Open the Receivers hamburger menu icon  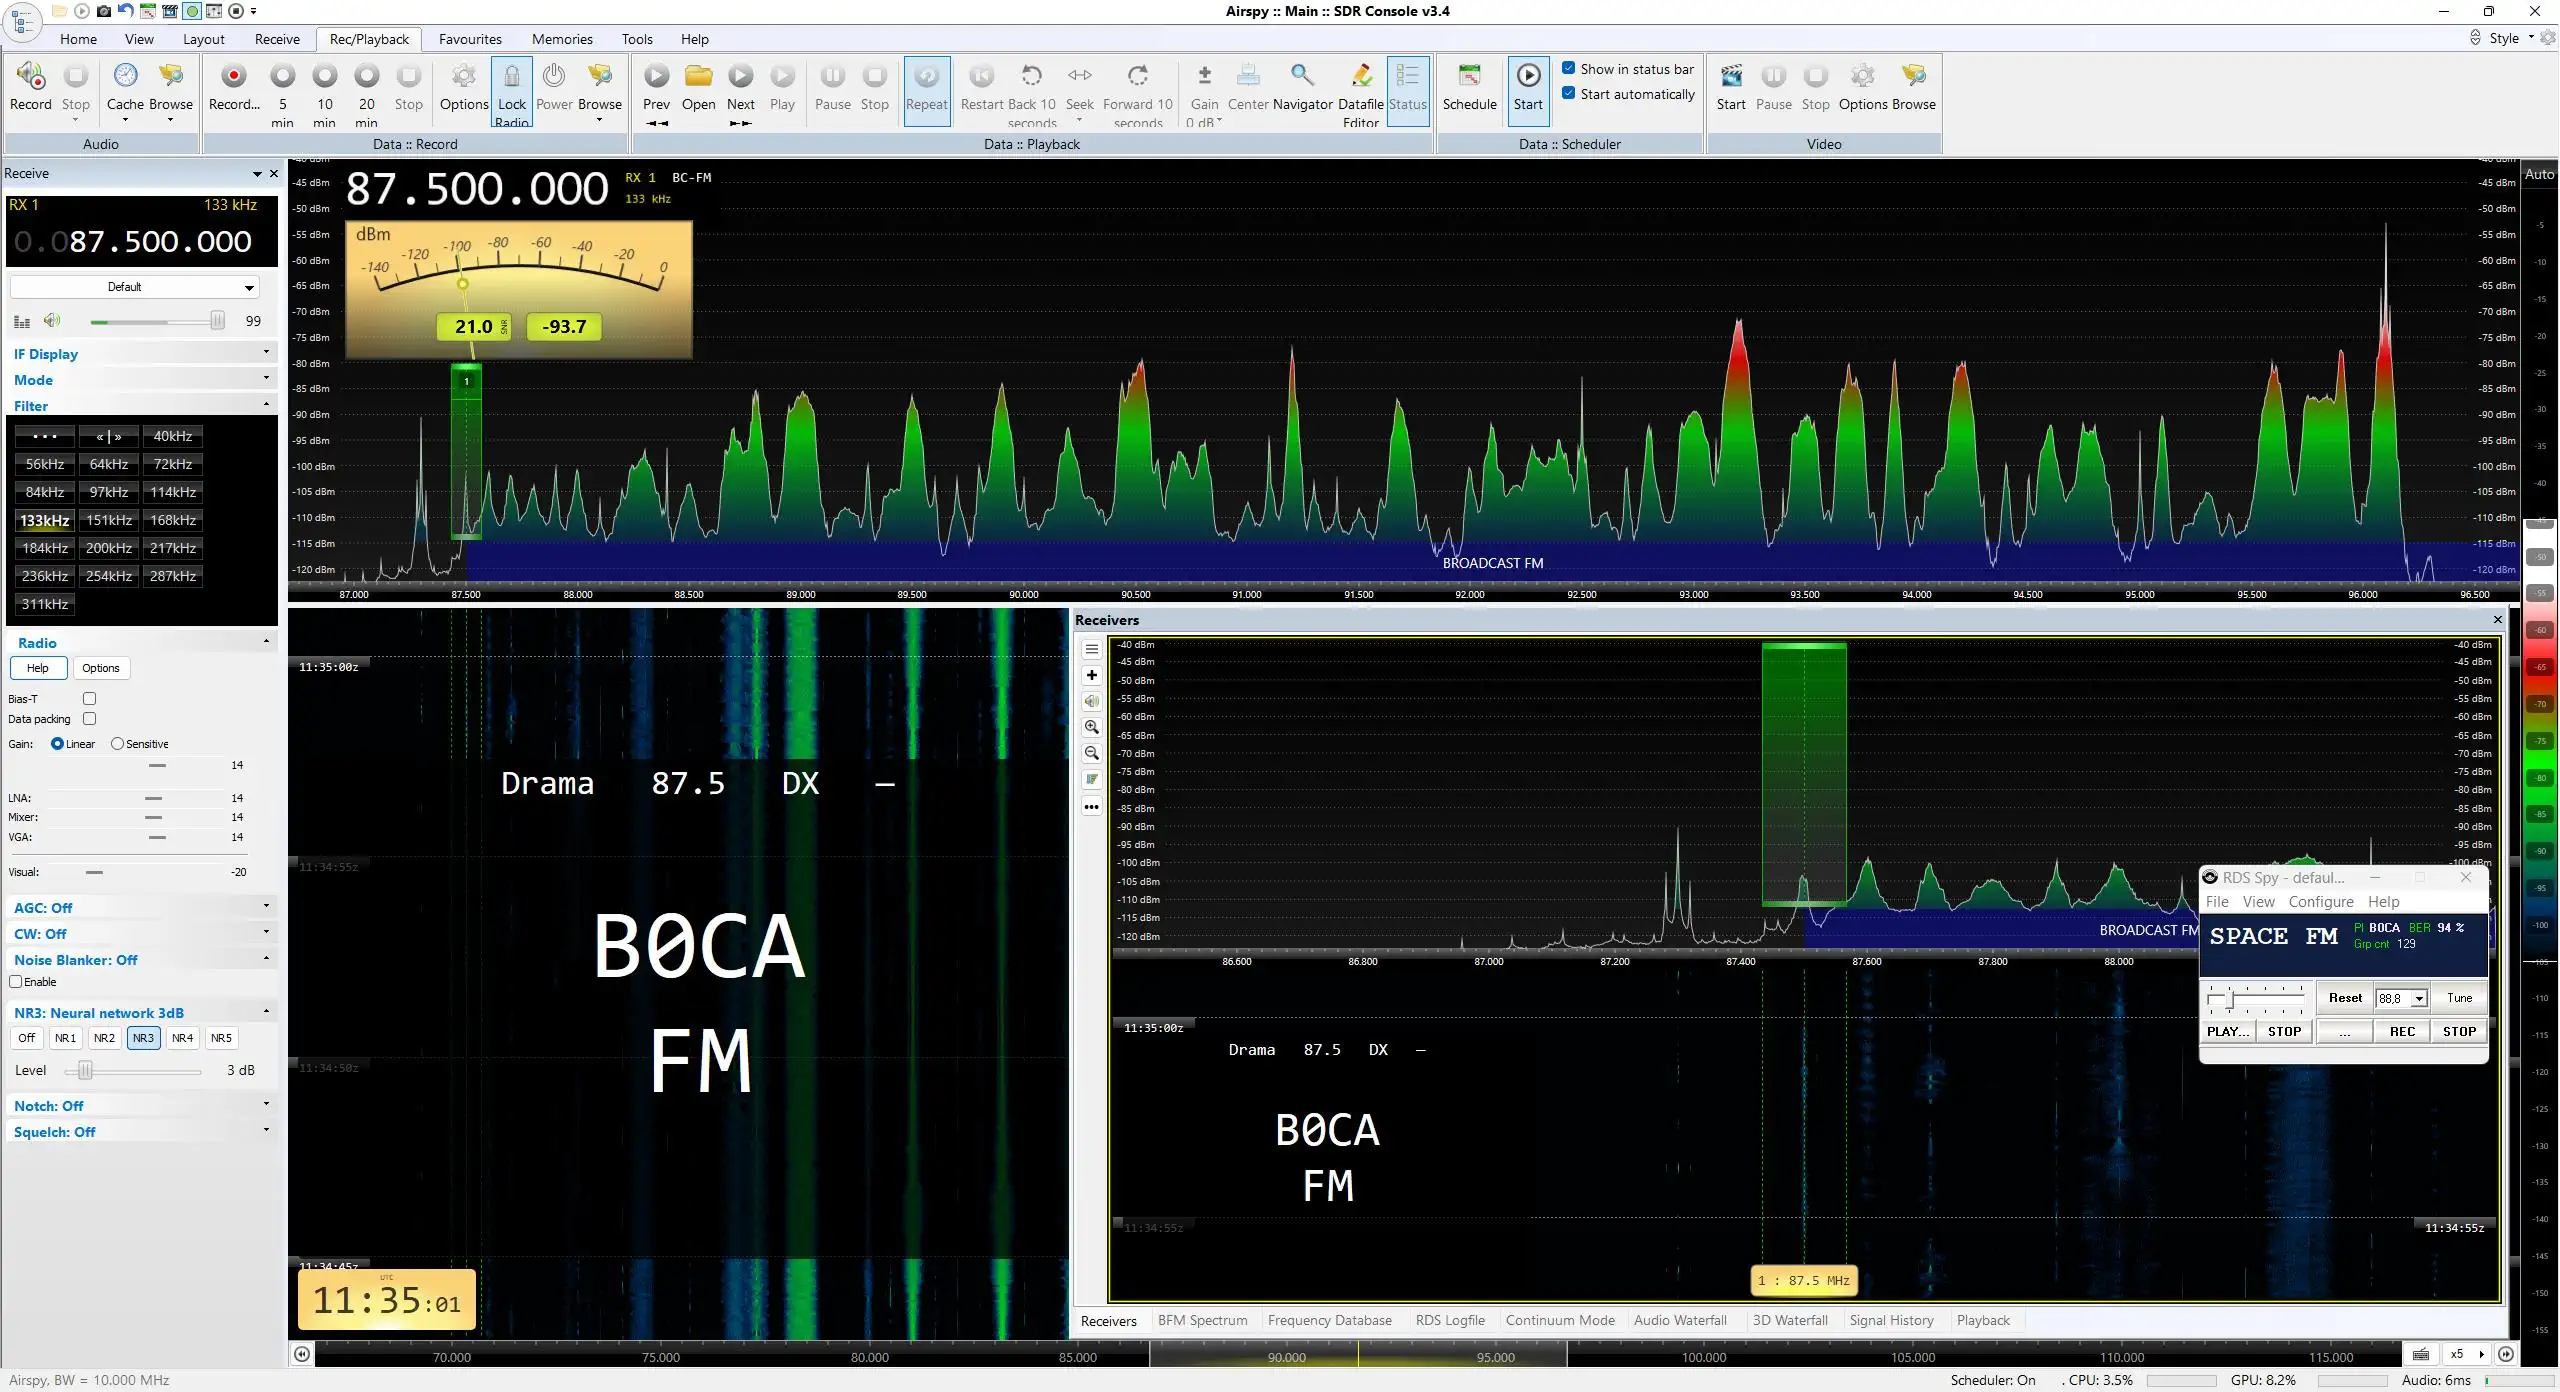tap(1092, 649)
